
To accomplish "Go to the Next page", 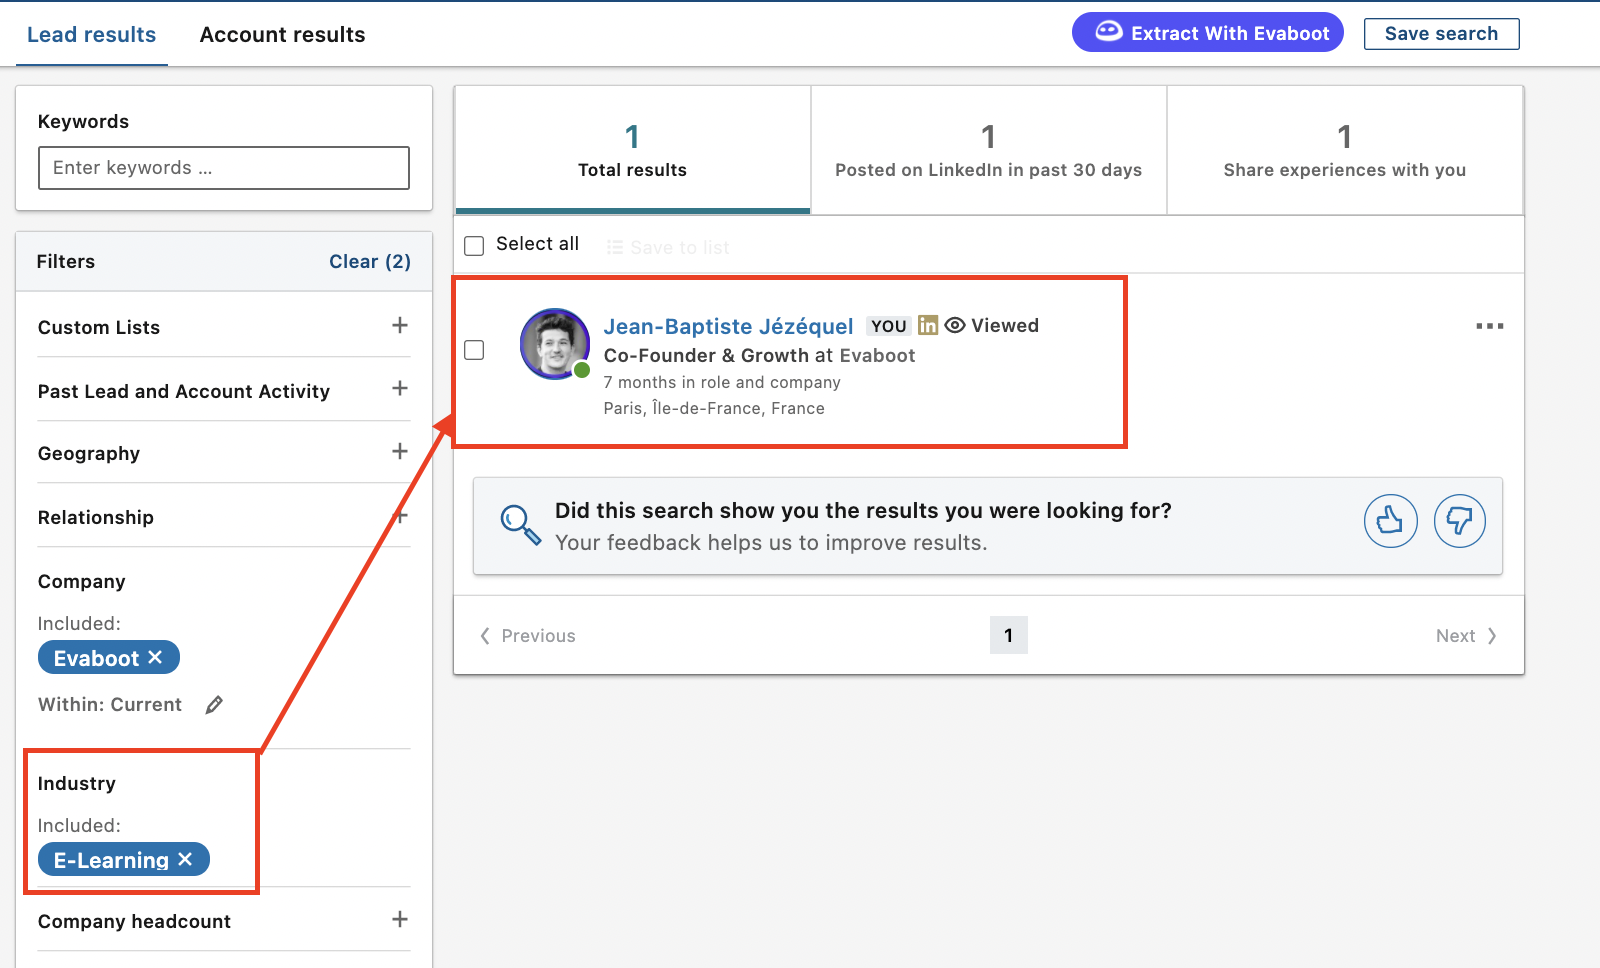I will [1466, 636].
